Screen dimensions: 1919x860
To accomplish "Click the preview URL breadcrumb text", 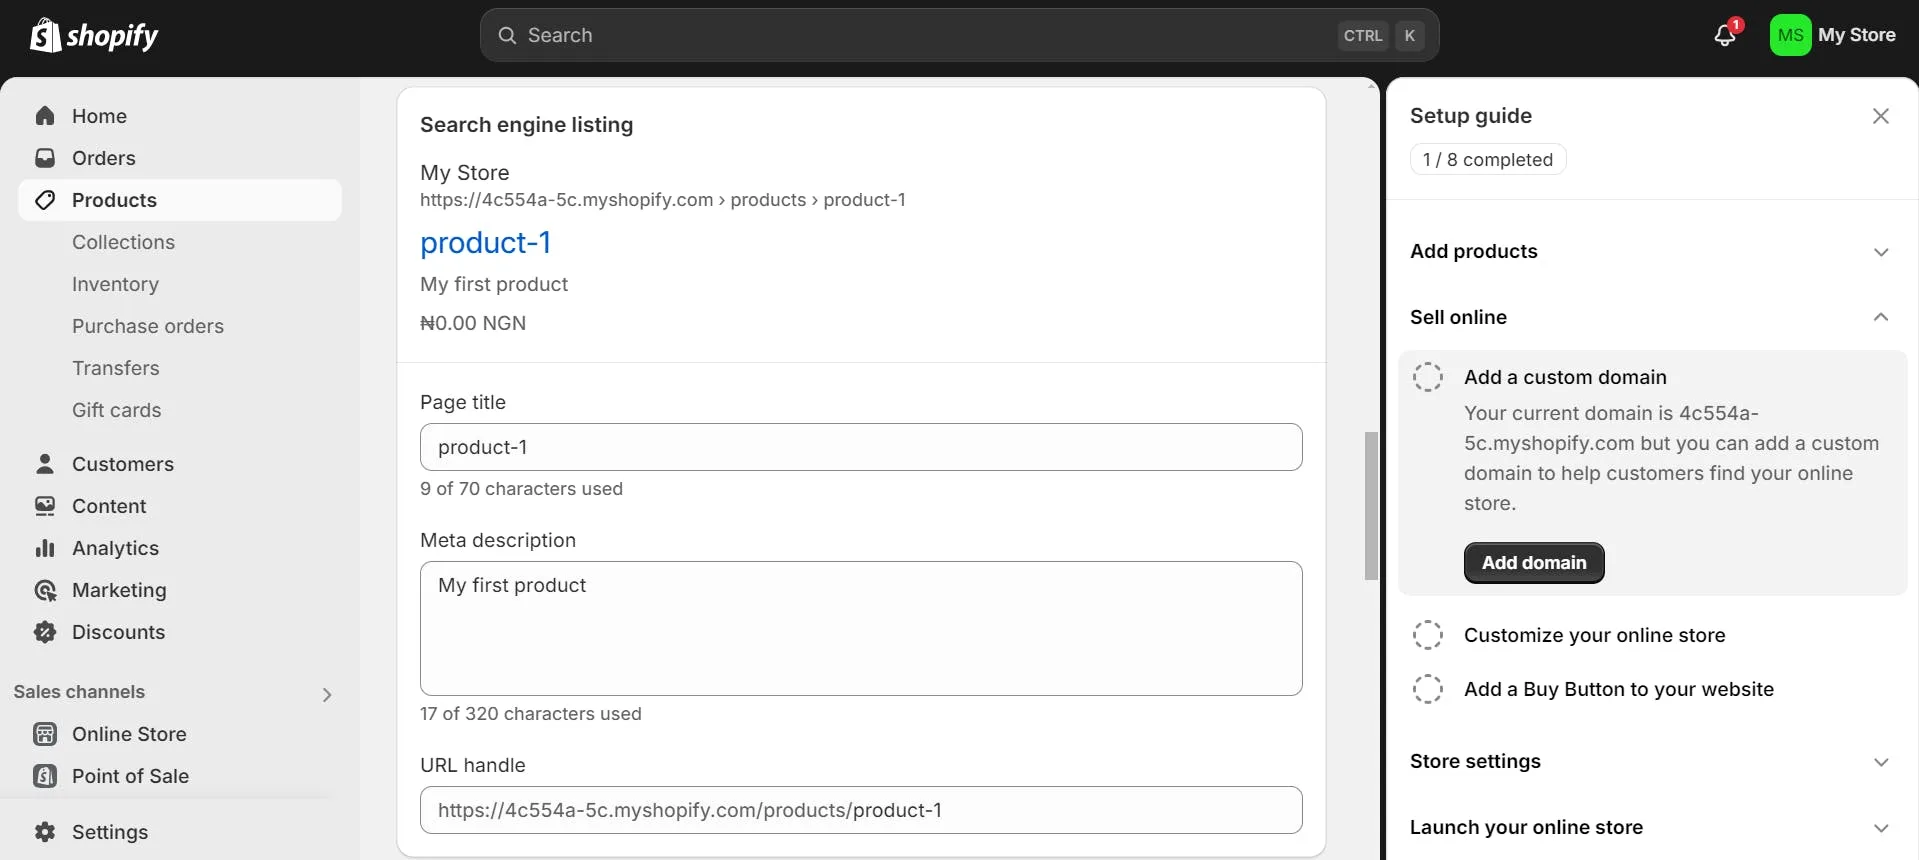I will click(x=662, y=200).
